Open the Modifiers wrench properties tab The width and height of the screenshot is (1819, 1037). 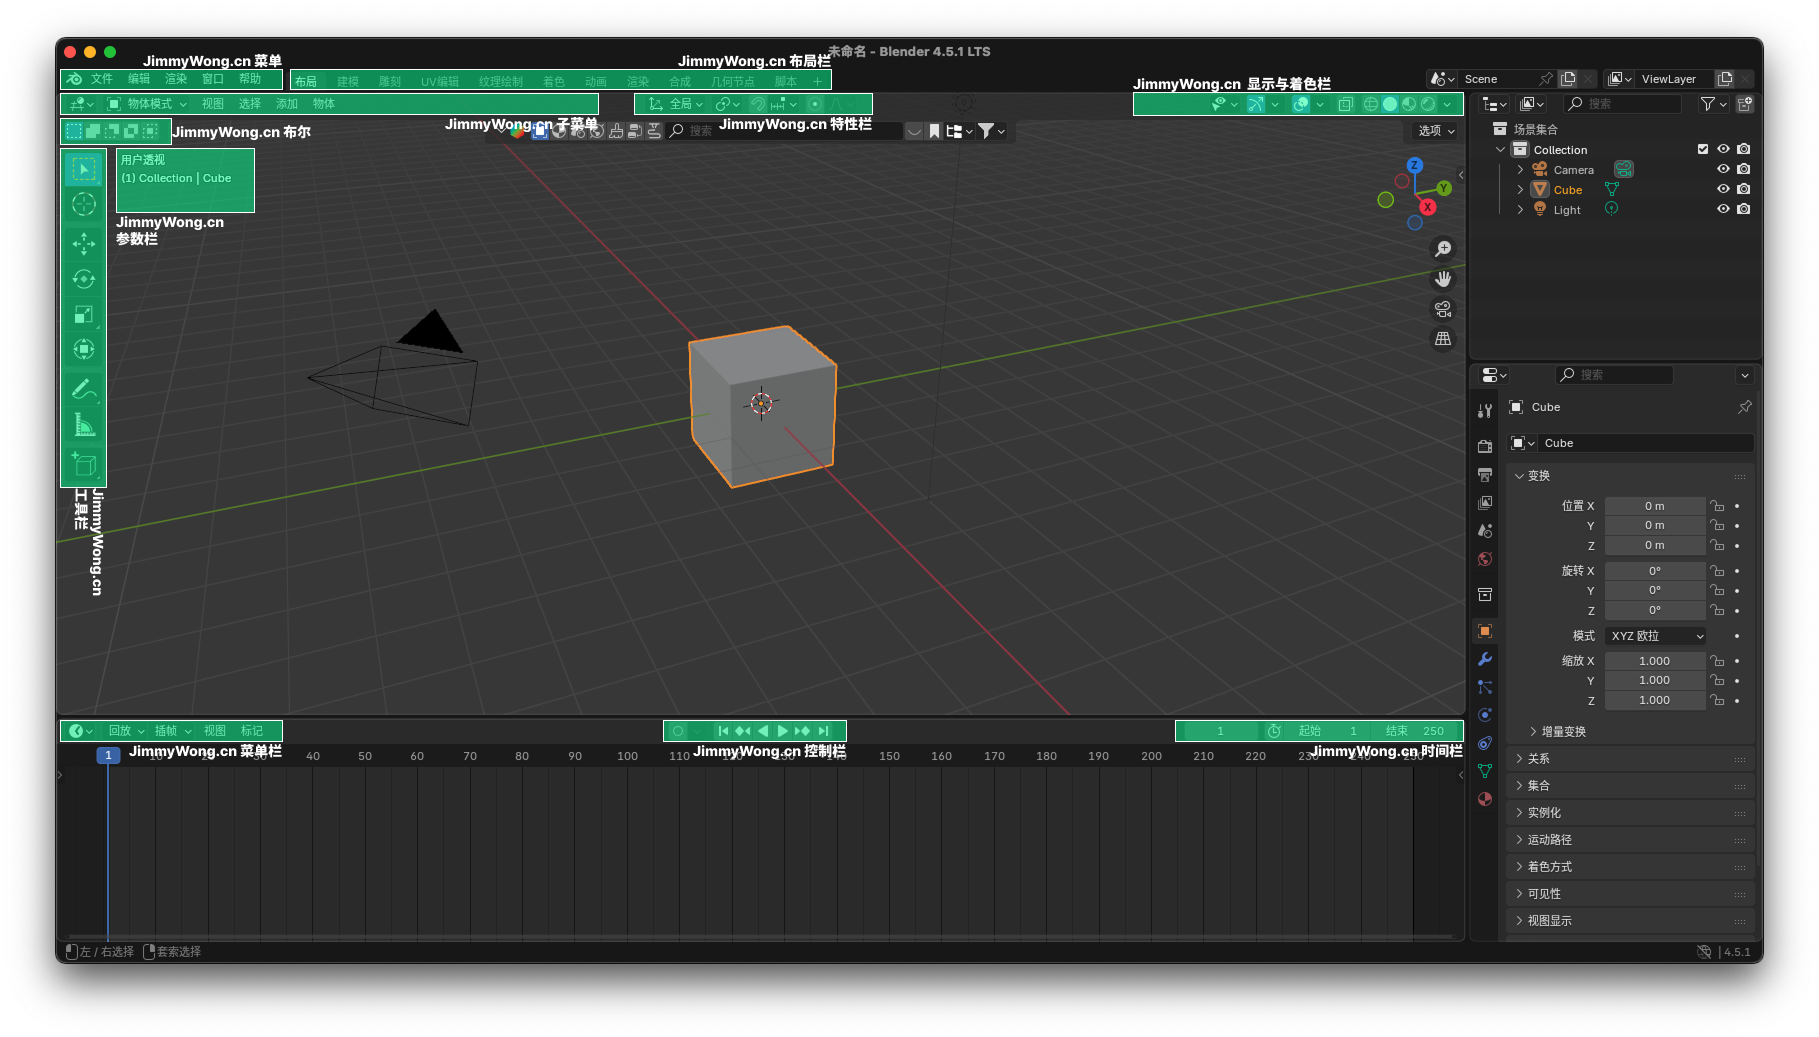tap(1485, 659)
